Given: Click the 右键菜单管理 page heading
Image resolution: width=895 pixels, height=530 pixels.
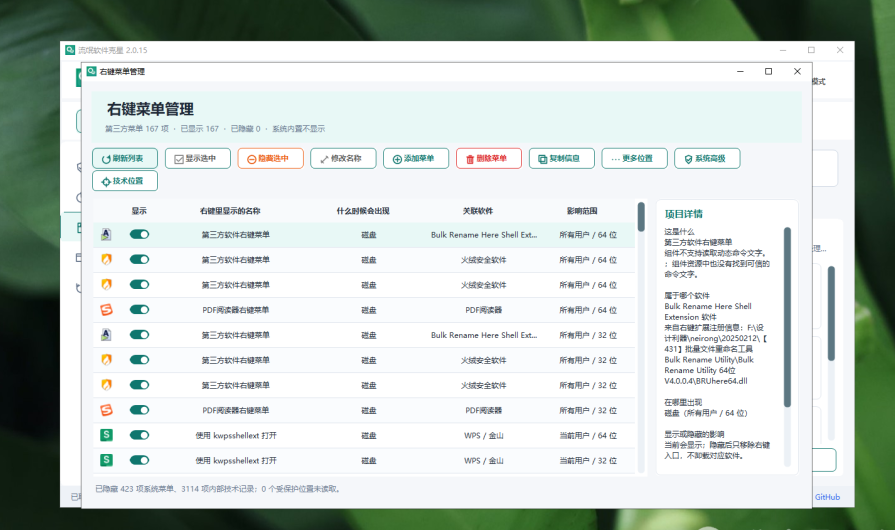Looking at the screenshot, I should tap(151, 109).
